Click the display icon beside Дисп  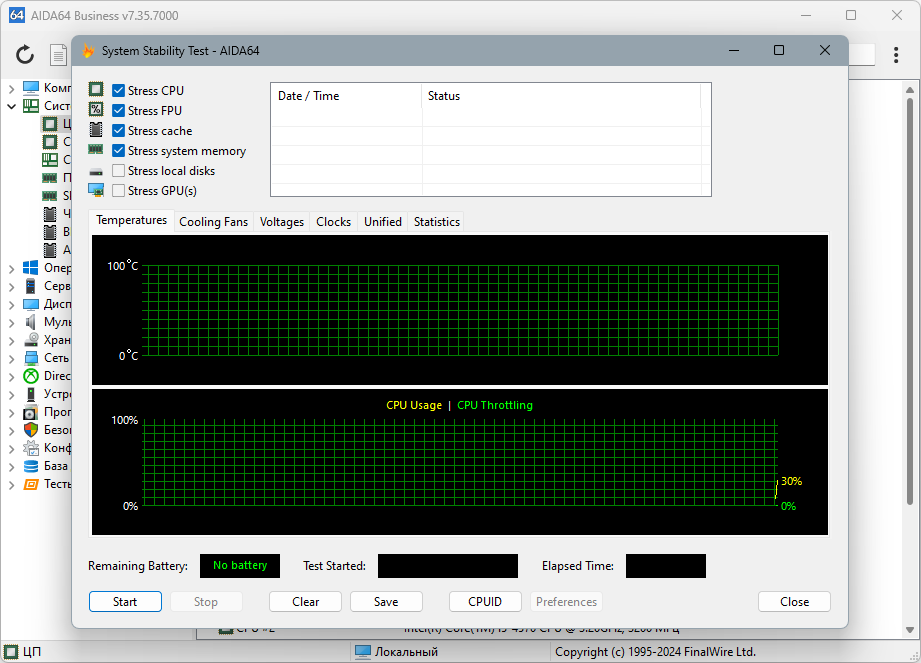pyautogui.click(x=31, y=304)
